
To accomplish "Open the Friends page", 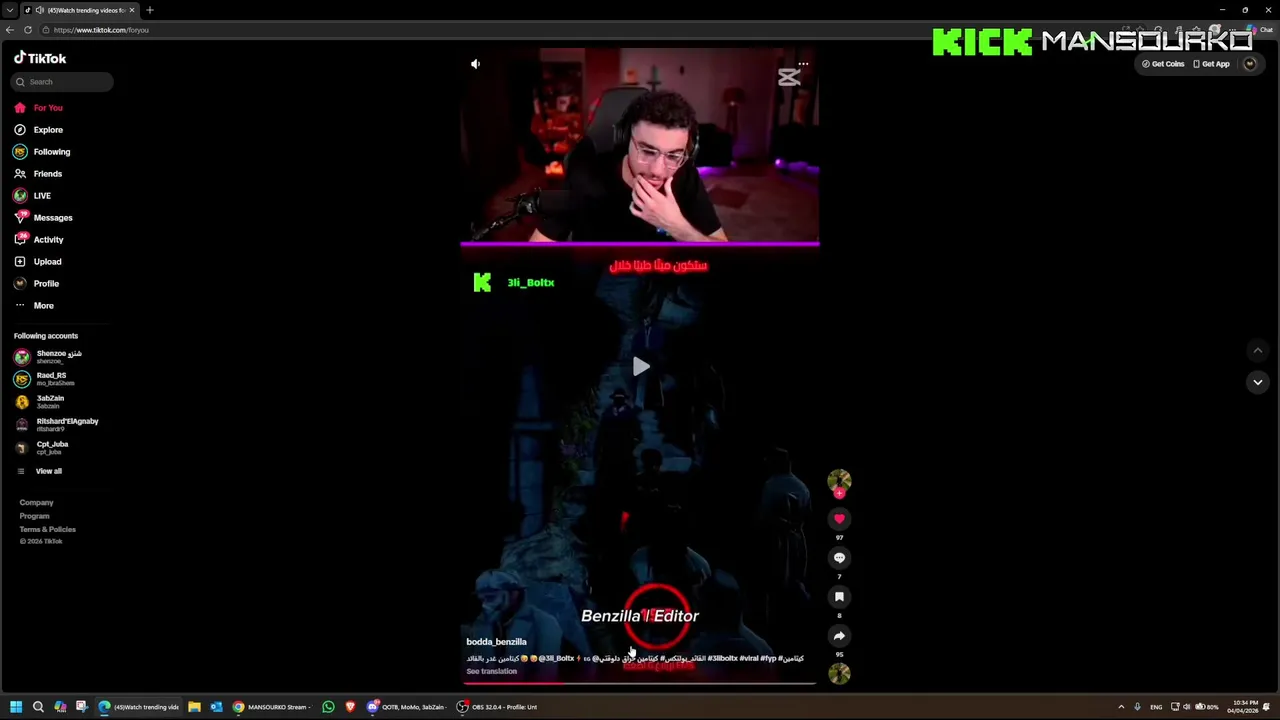I will (x=38, y=174).
